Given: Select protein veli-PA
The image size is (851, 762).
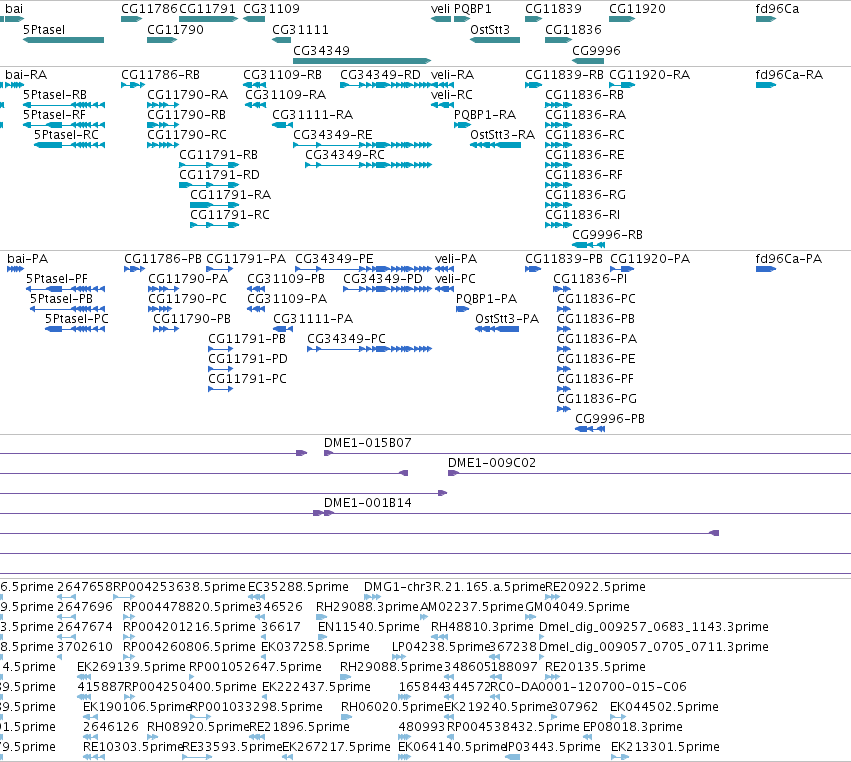Looking at the screenshot, I should click(444, 269).
